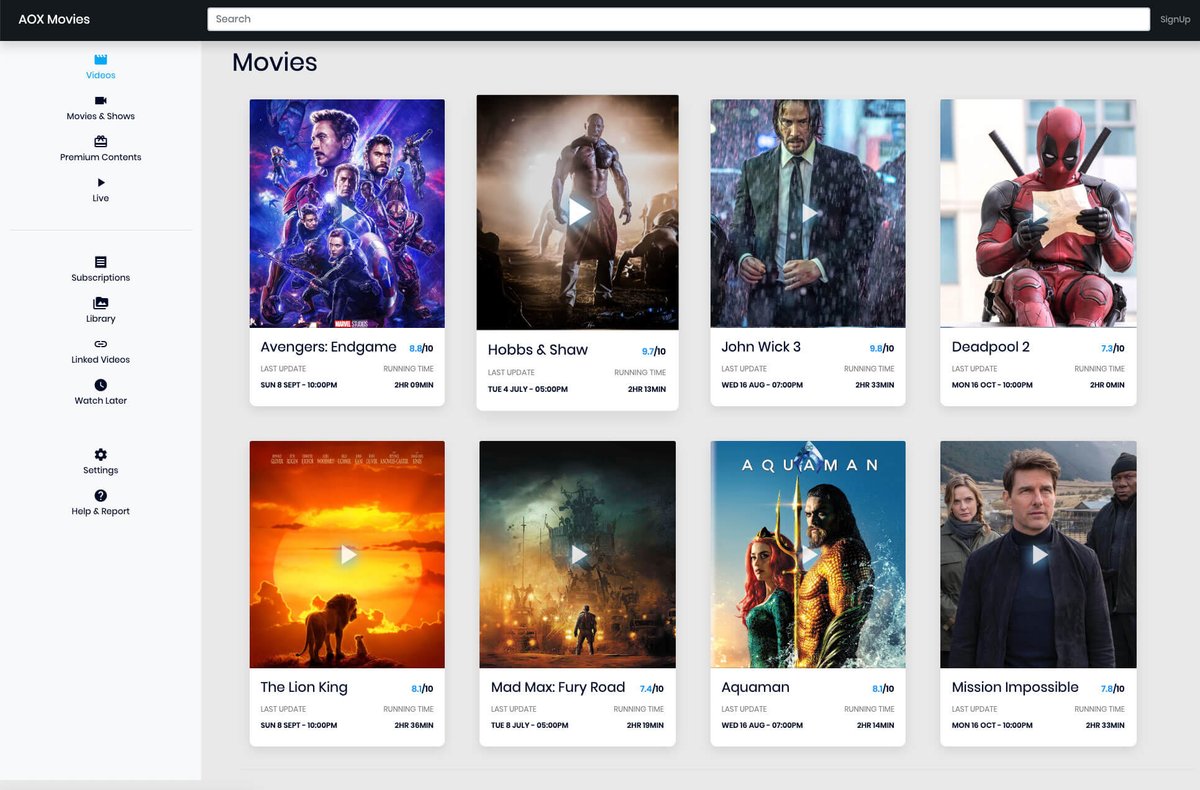Image resolution: width=1200 pixels, height=790 pixels.
Task: Open the Watch Later list
Action: pyautogui.click(x=100, y=385)
